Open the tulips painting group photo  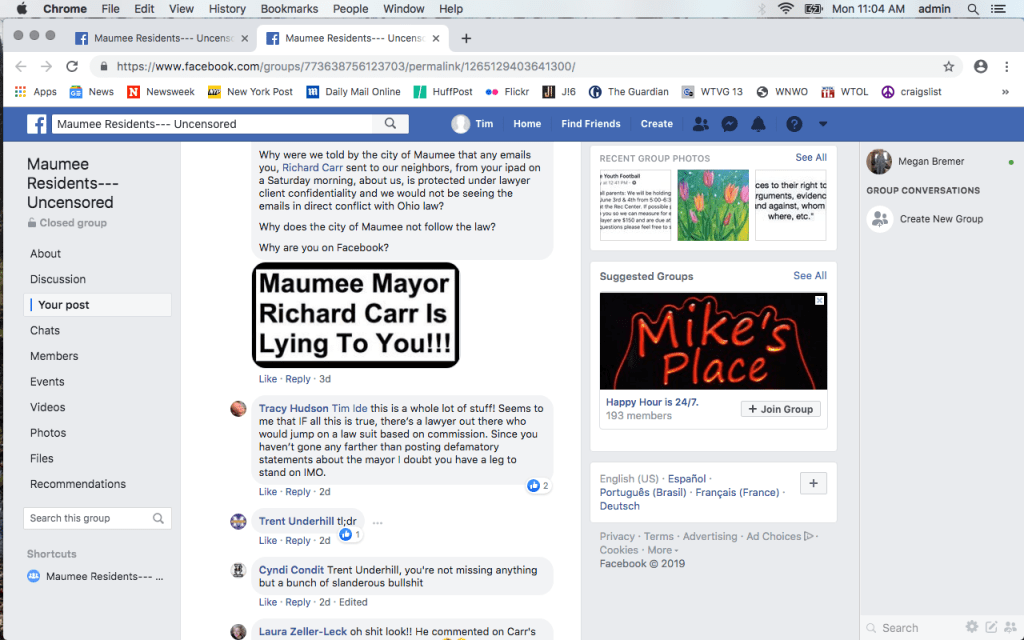pos(712,205)
